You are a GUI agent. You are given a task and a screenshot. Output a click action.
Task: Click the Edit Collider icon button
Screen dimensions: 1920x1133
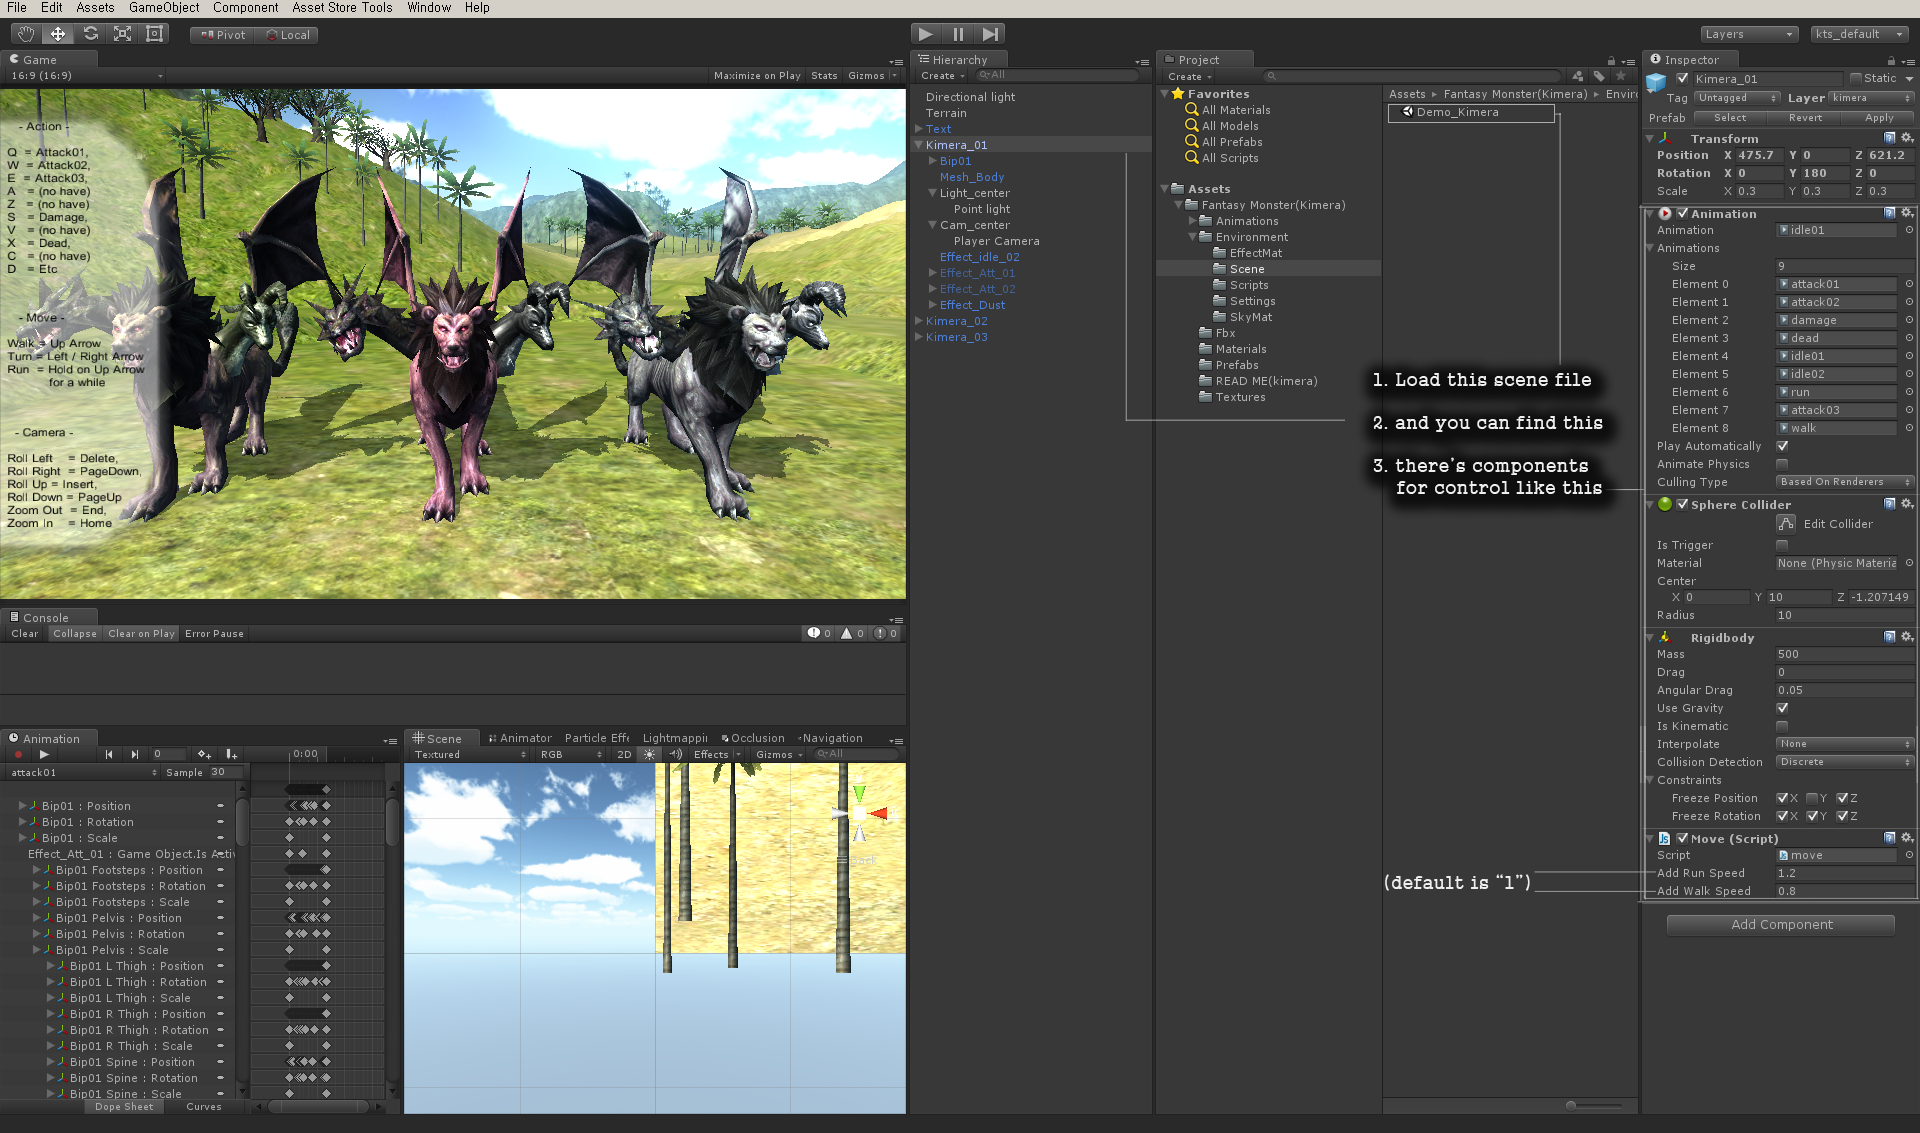pos(1786,524)
